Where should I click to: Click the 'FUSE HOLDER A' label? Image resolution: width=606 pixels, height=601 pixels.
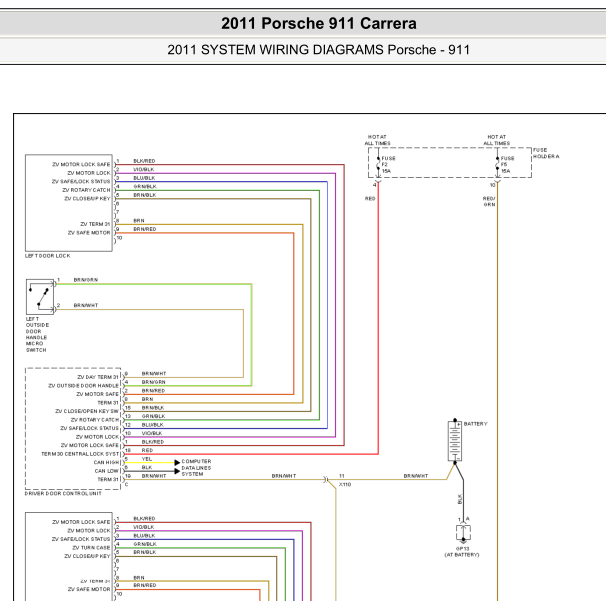point(546,153)
